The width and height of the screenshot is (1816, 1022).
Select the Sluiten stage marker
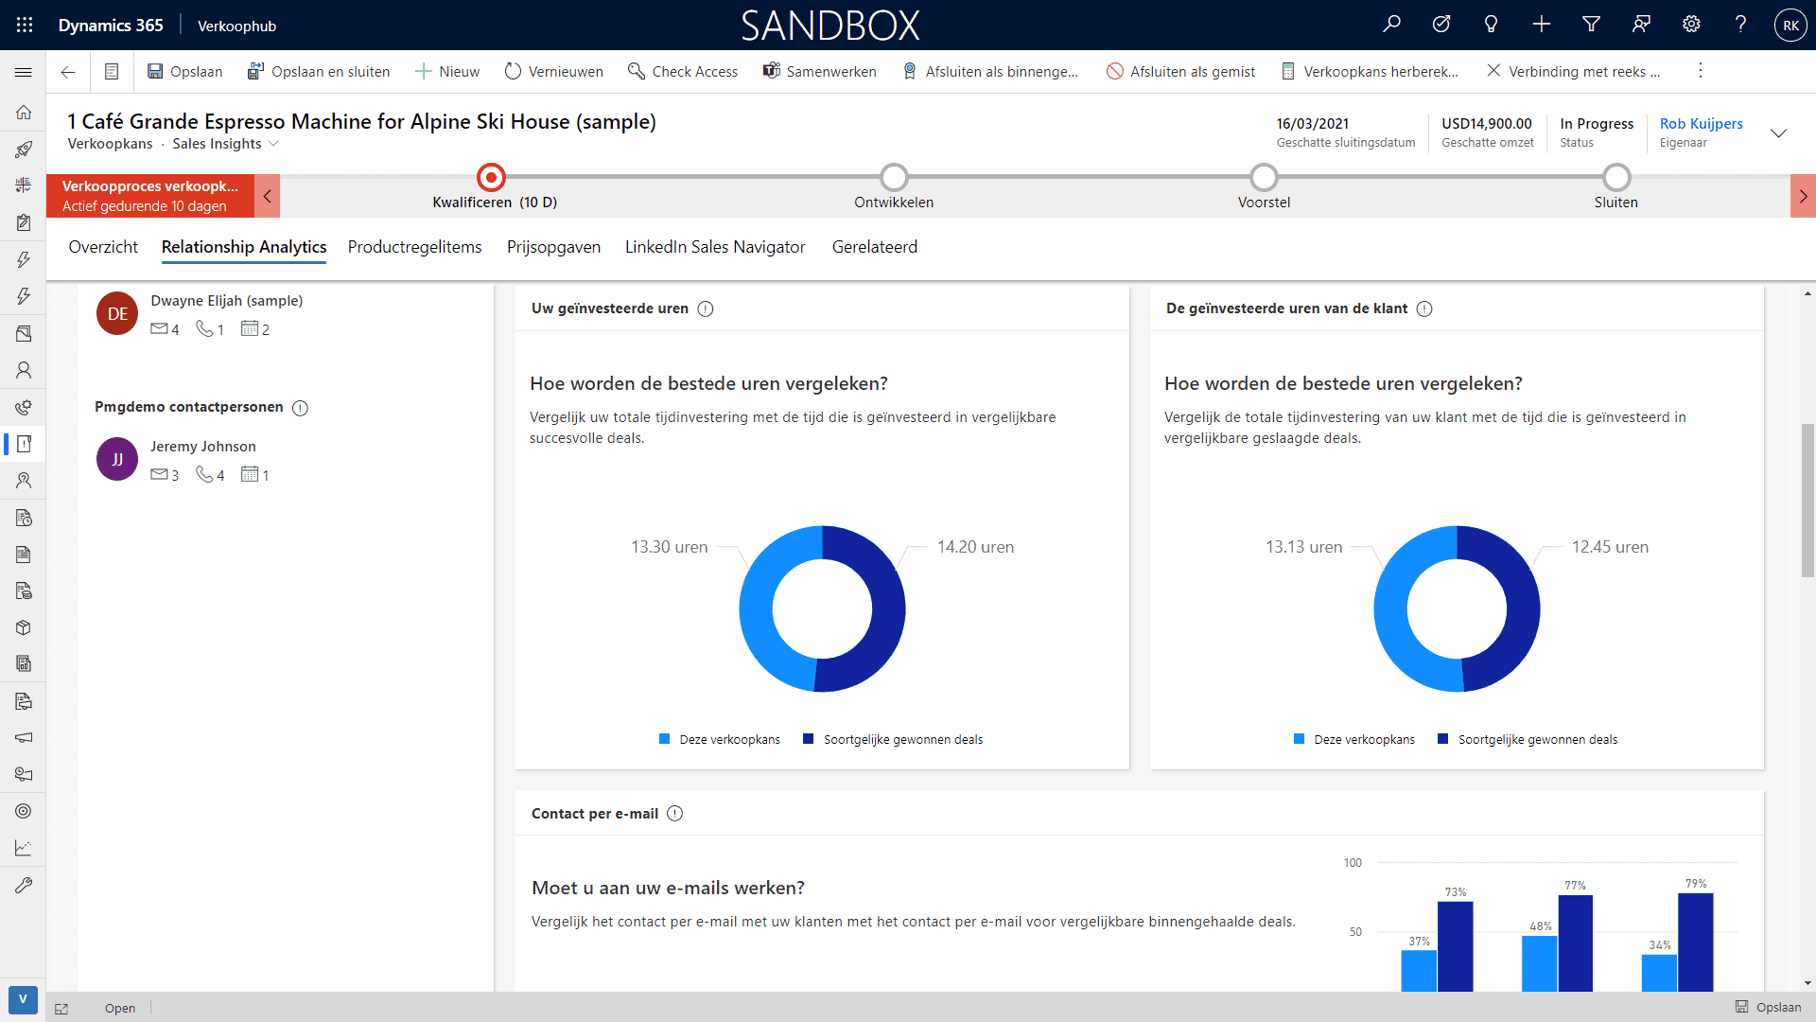[1616, 178]
